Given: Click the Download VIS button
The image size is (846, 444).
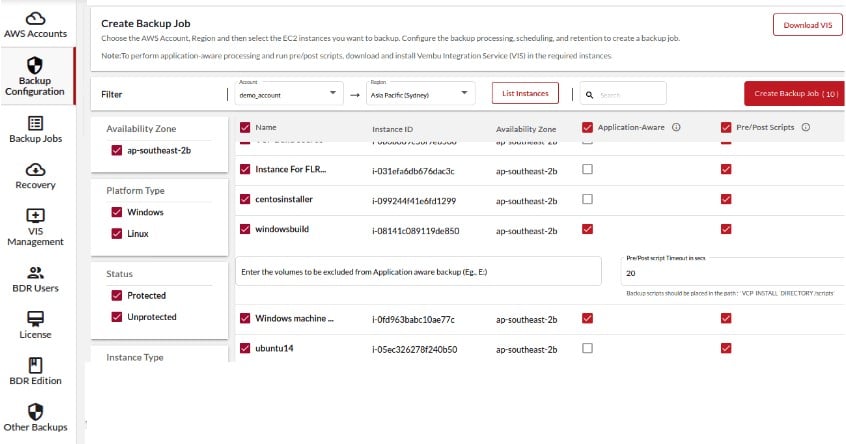Looking at the screenshot, I should click(807, 25).
